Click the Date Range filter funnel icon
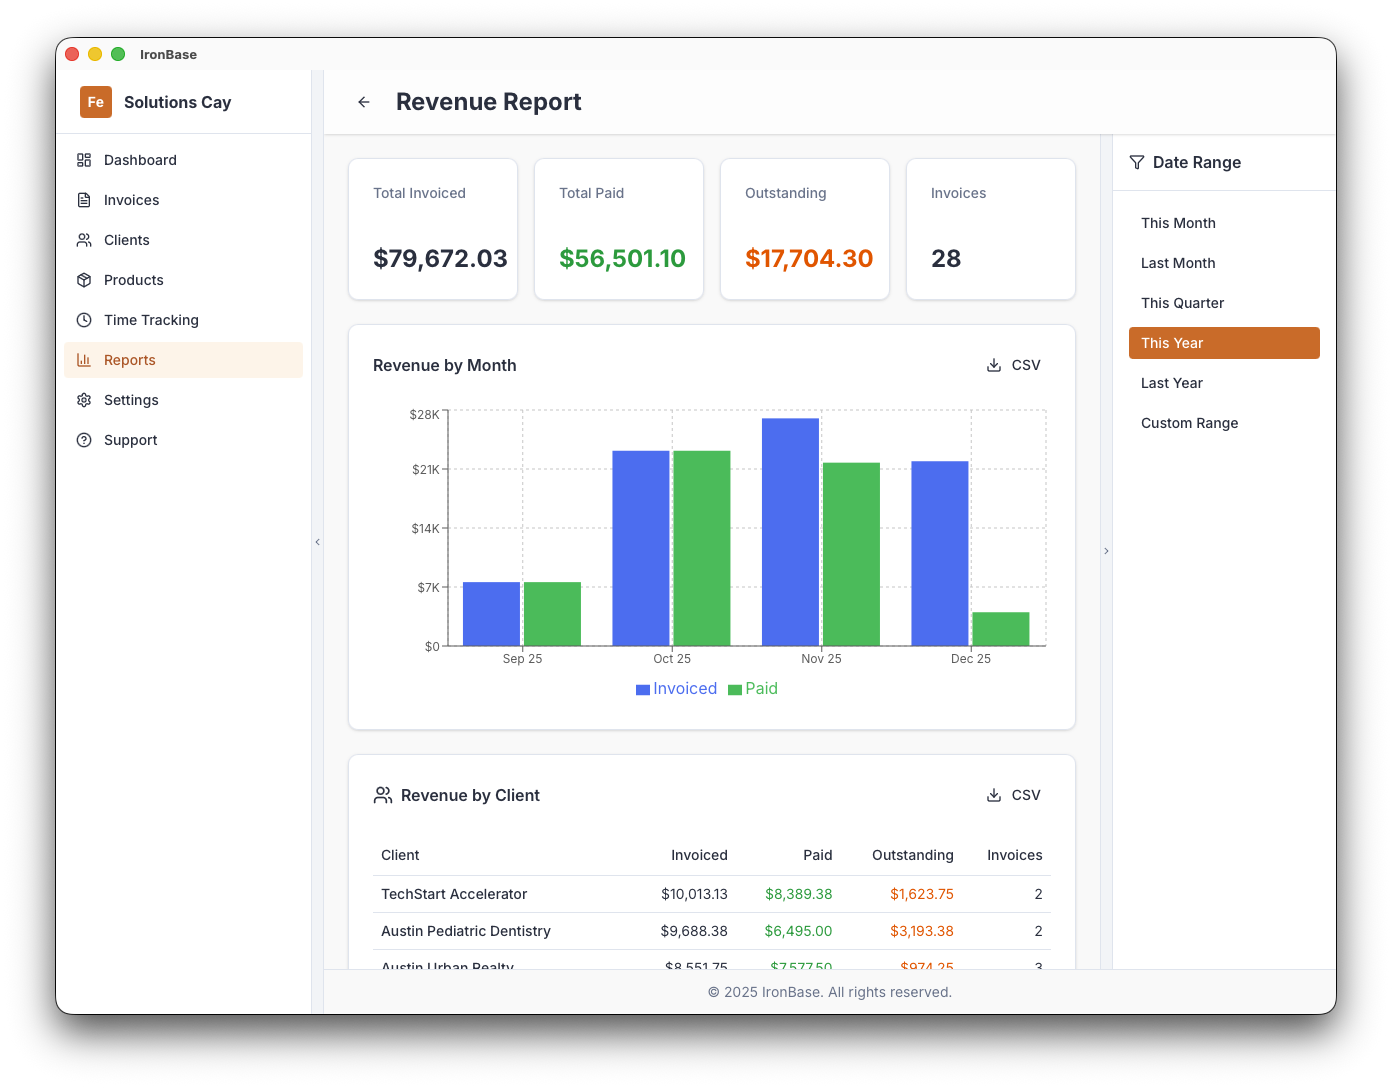Image resolution: width=1392 pixels, height=1088 pixels. point(1137,162)
